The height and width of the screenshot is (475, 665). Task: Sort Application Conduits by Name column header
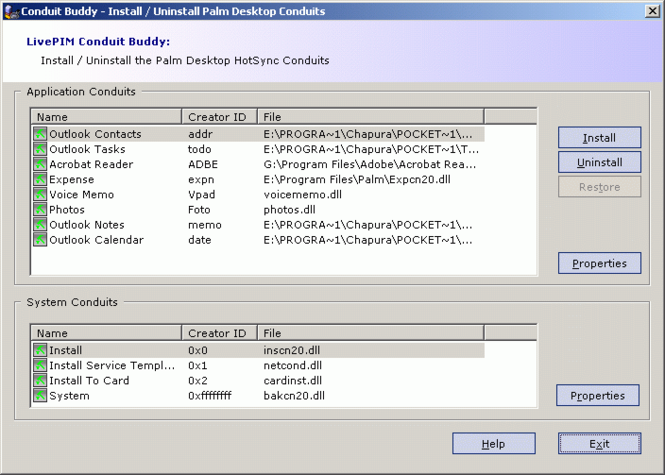(x=106, y=117)
